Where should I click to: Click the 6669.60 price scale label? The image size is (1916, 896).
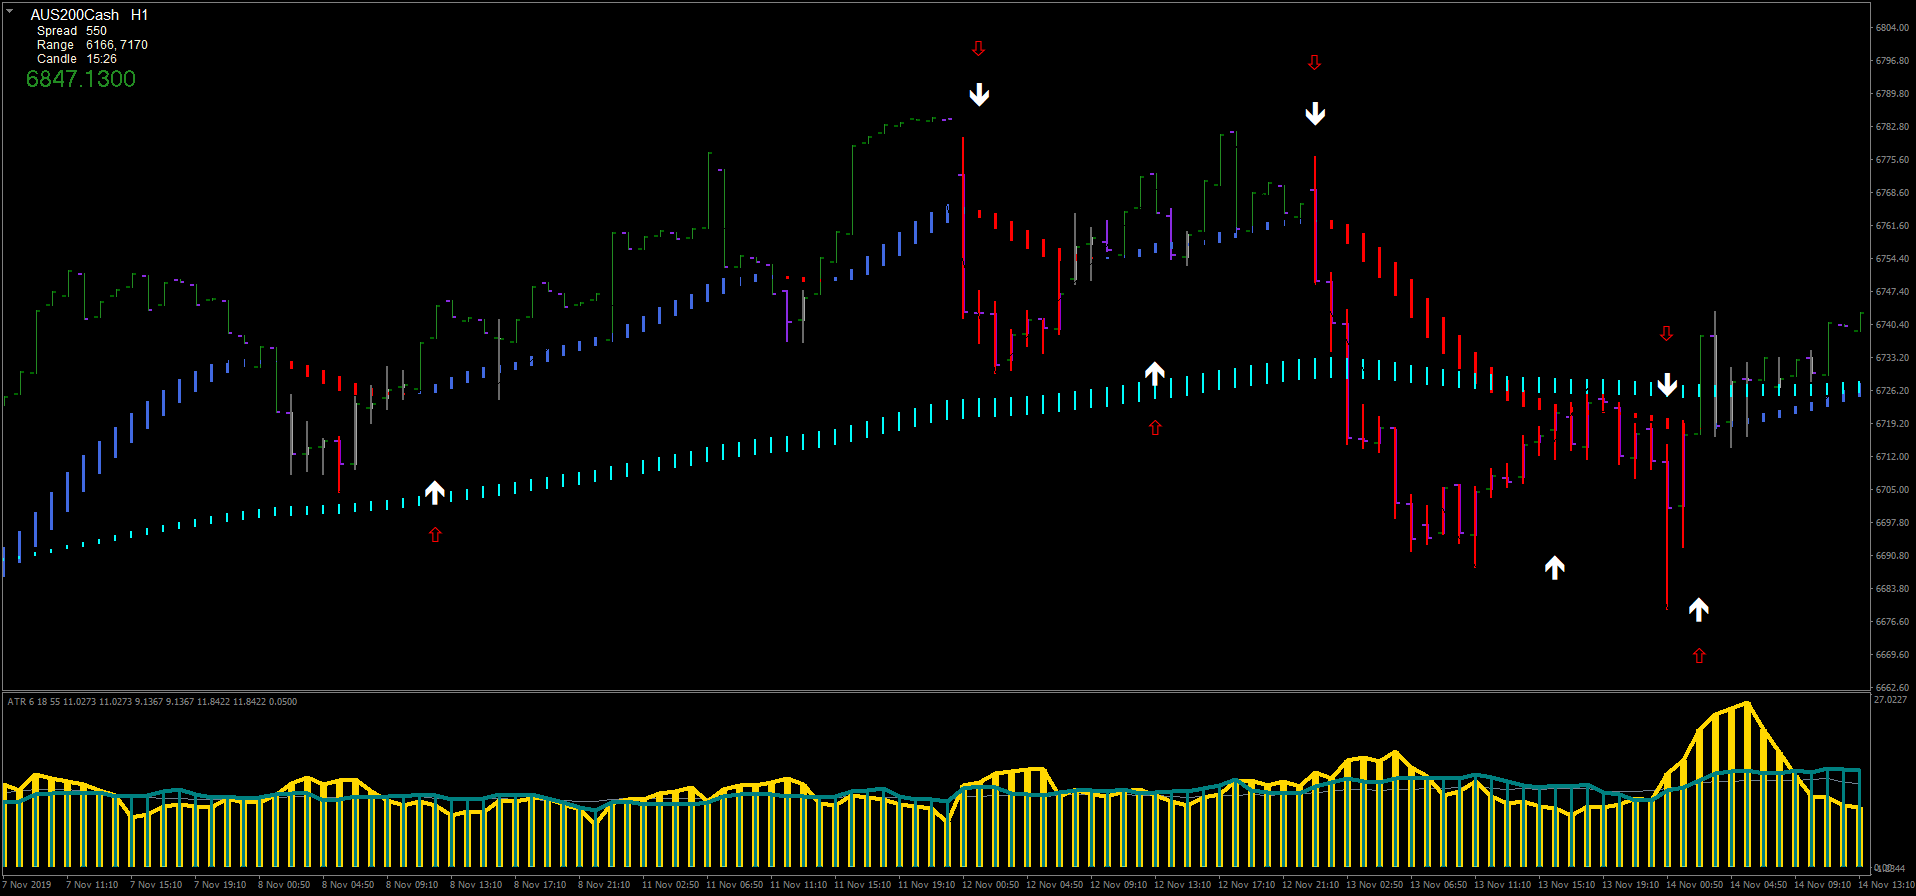click(1893, 655)
